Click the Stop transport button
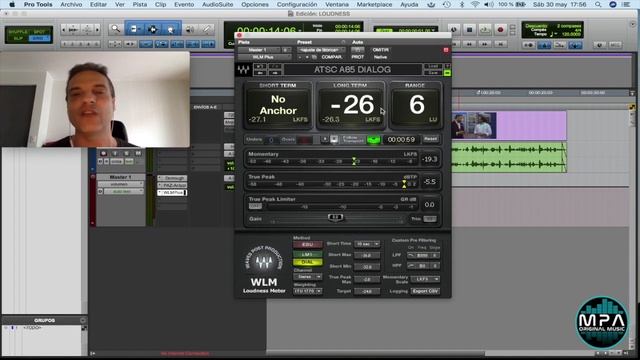 [x=469, y=29]
